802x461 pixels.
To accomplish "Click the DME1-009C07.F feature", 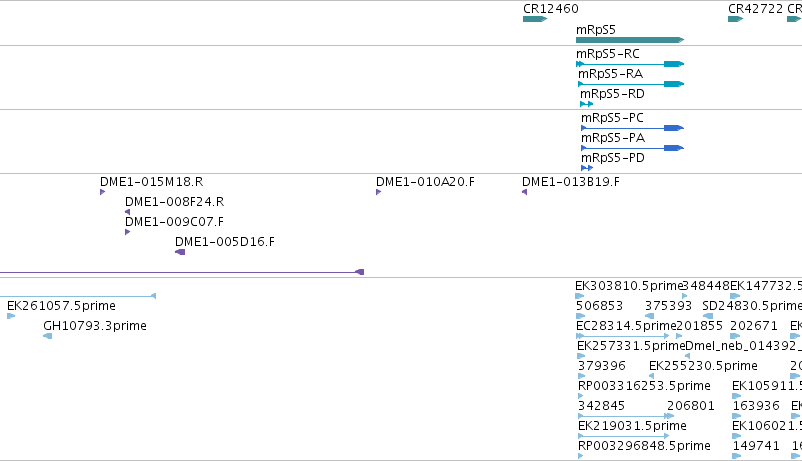I will [127, 232].
